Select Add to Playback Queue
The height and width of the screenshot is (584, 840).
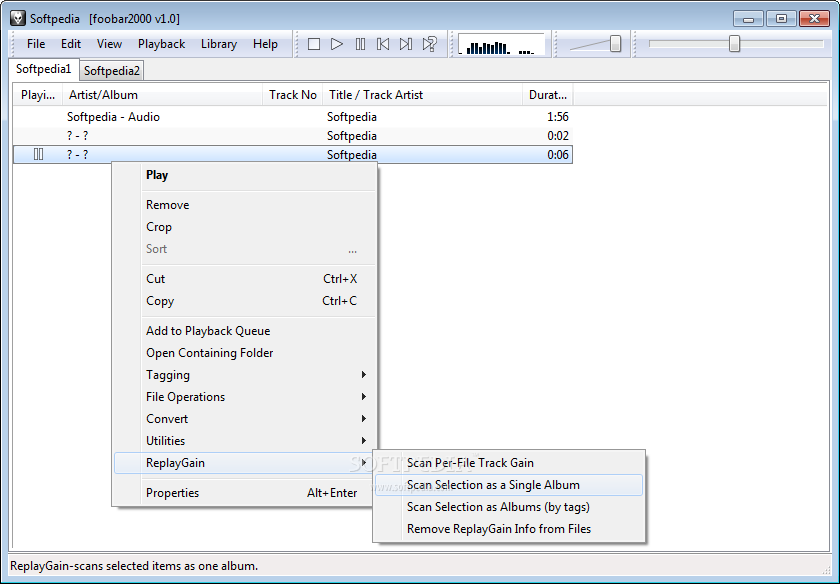tap(245, 331)
